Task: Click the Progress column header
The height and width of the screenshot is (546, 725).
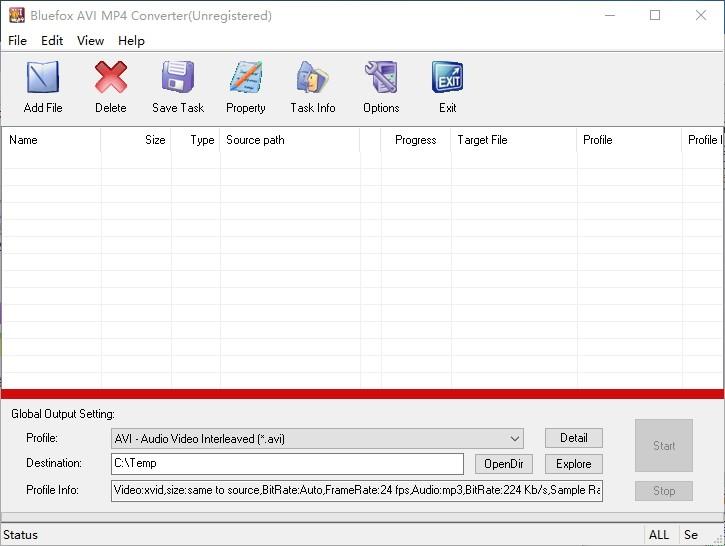Action: [x=416, y=140]
